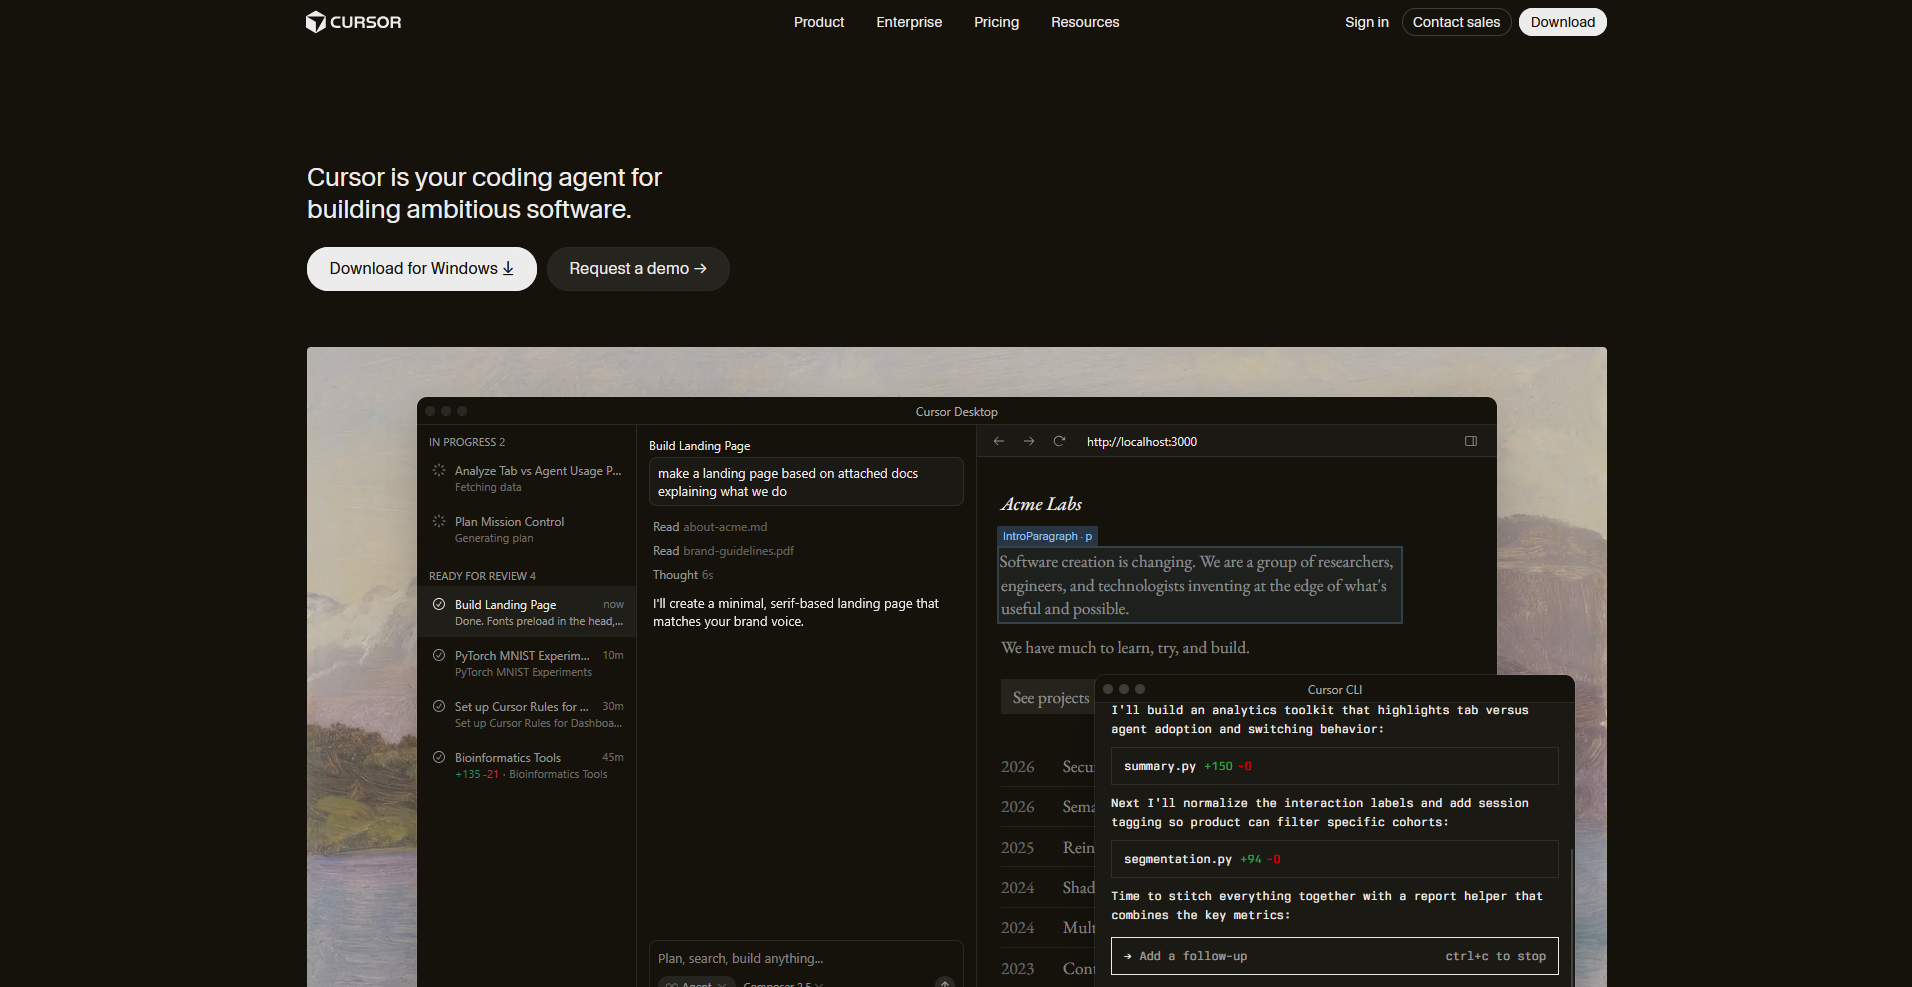Click the 'Build Landing Page' chat title
This screenshot has width=1912, height=987.
[699, 446]
